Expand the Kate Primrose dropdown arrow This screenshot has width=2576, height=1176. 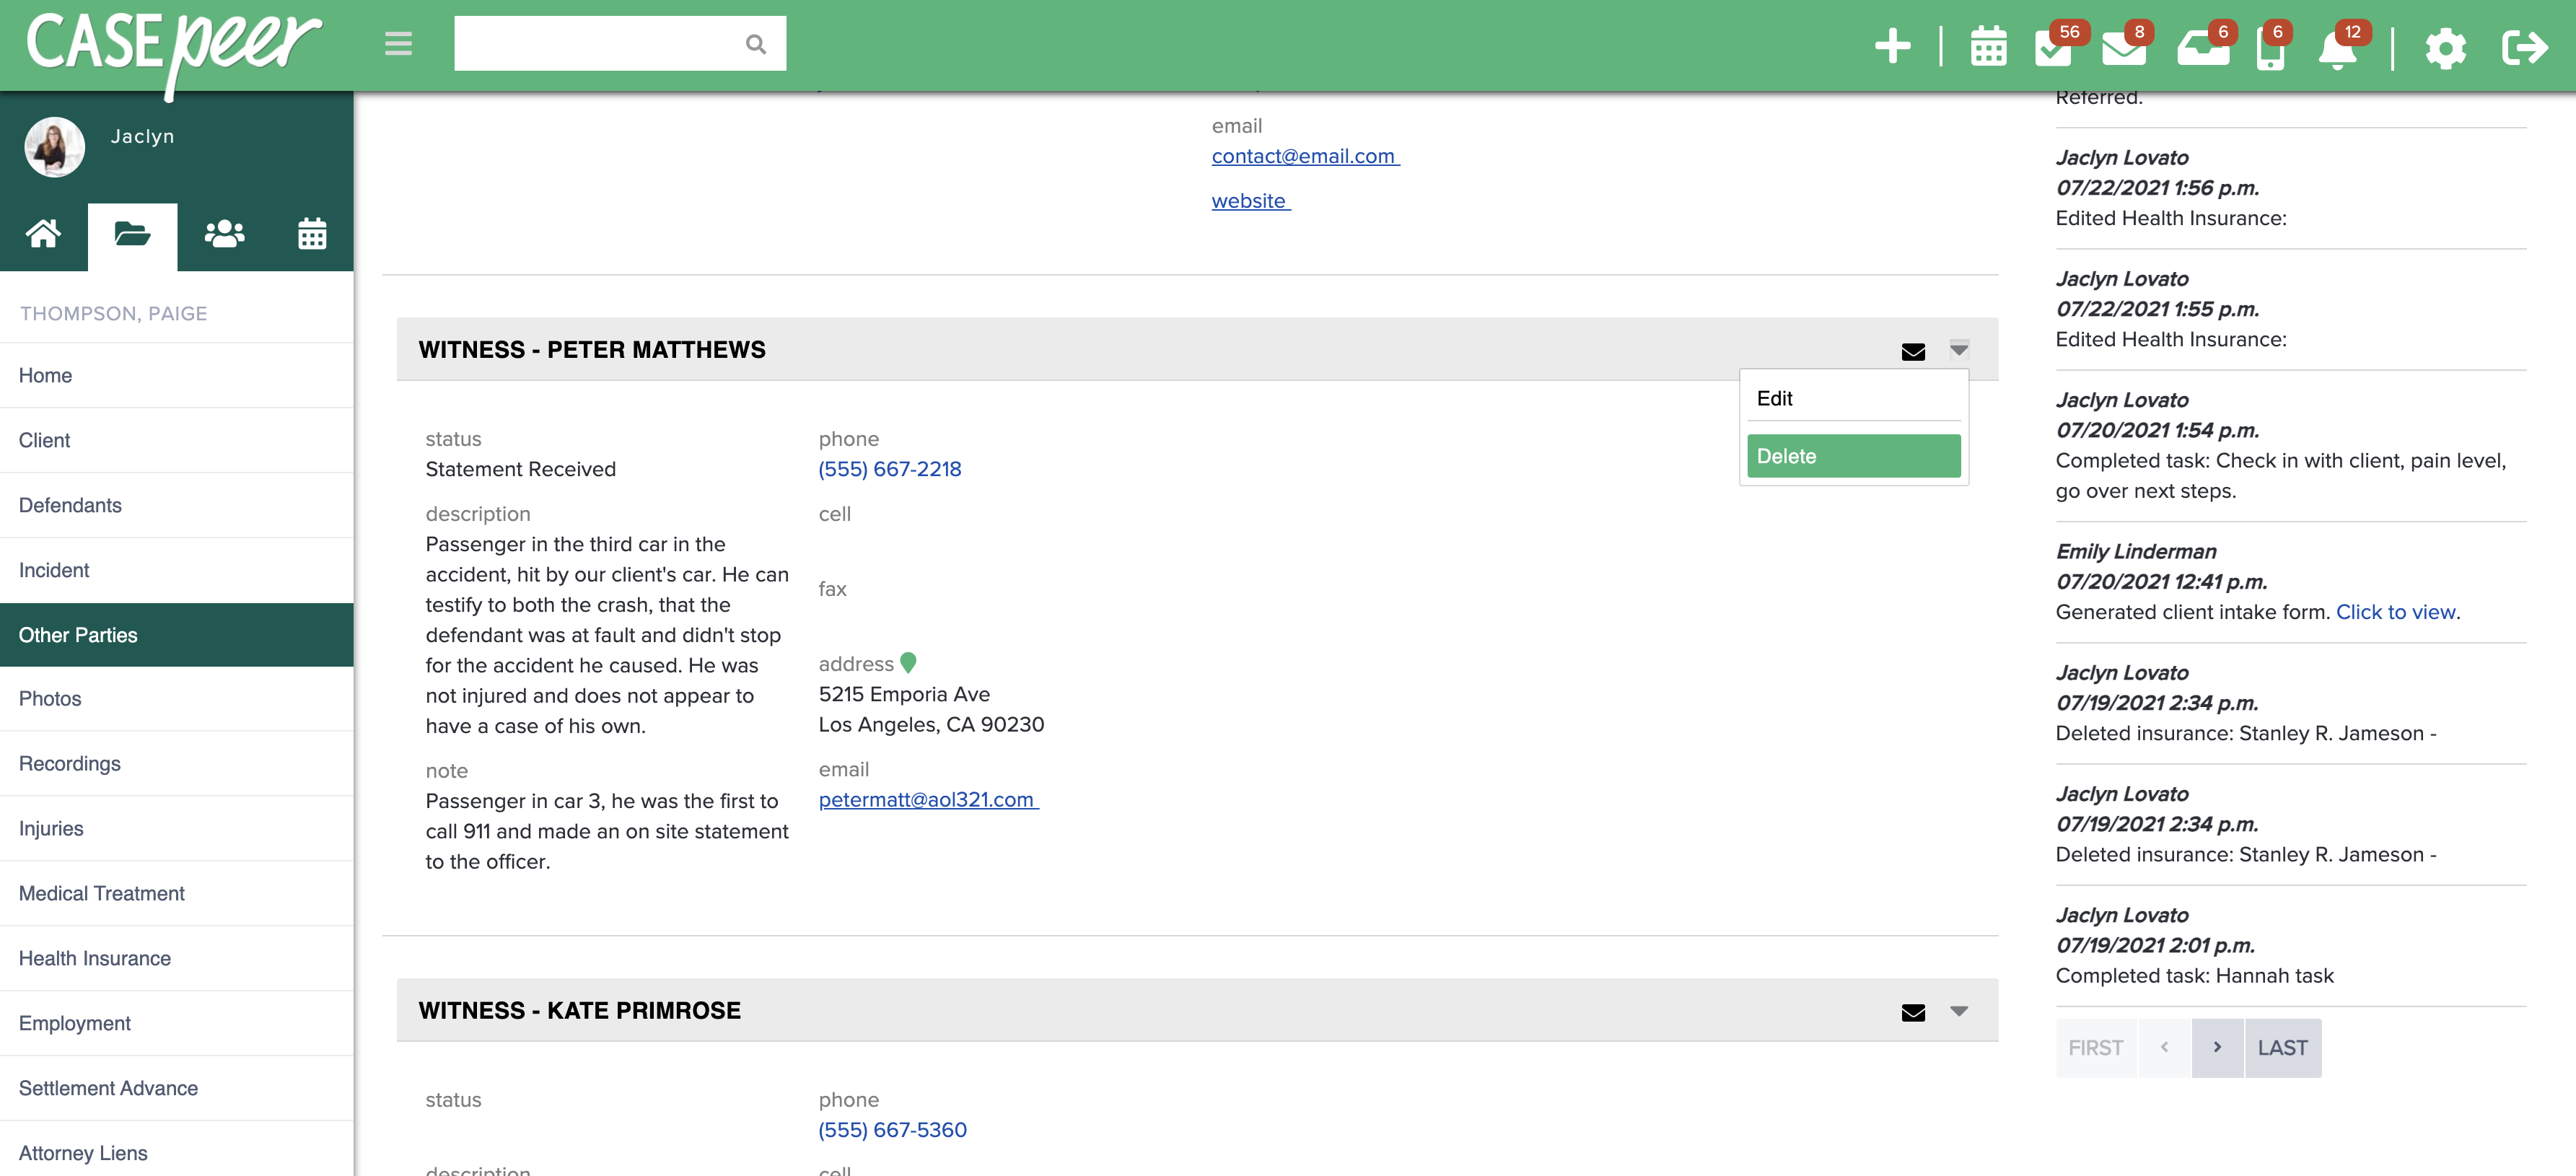tap(1958, 1011)
